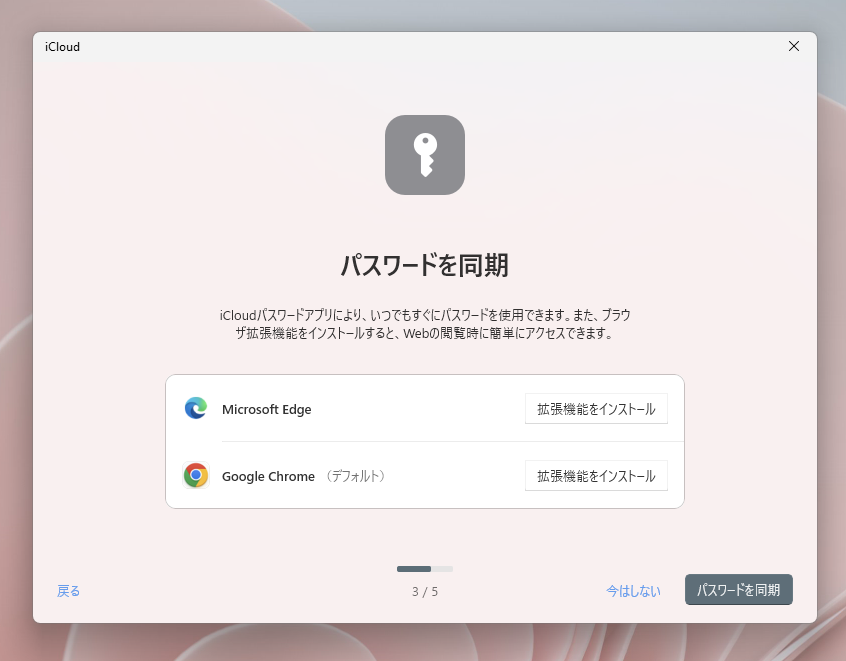The width and height of the screenshot is (846, 661).
Task: Click the password key icon
Action: 425,155
